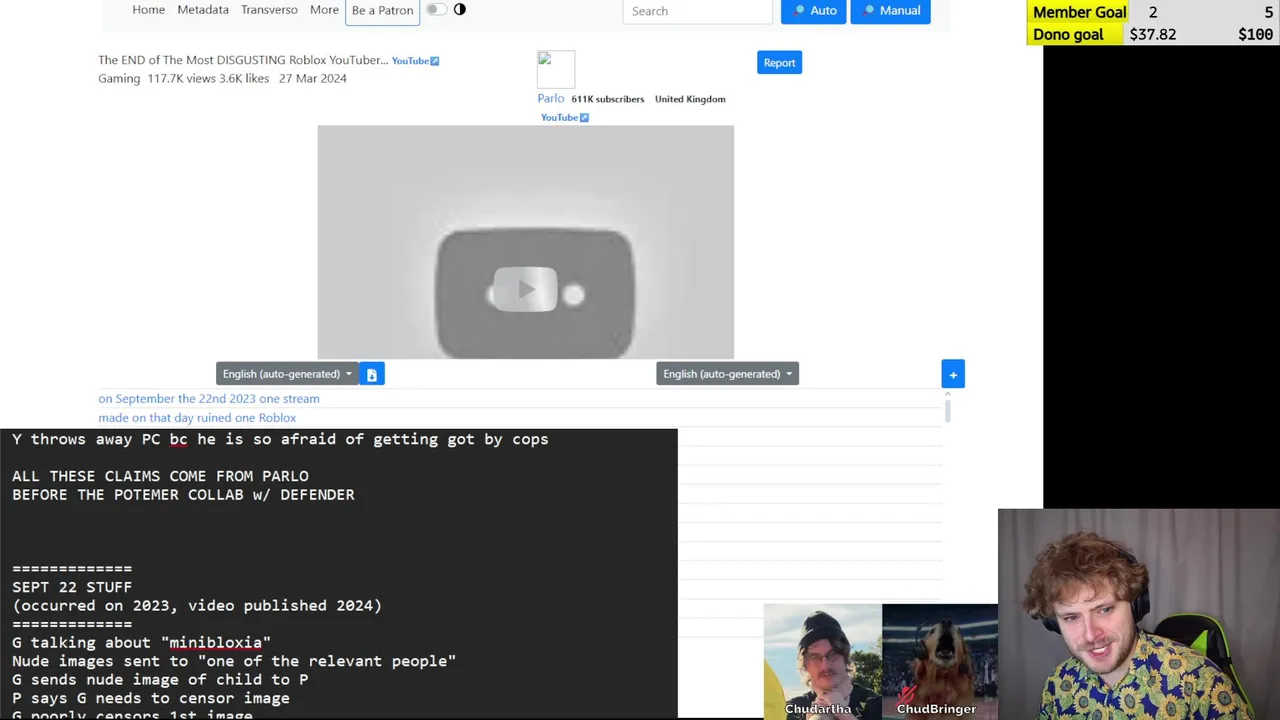The width and height of the screenshot is (1280, 720).
Task: Click the blue Report button
Action: [779, 63]
